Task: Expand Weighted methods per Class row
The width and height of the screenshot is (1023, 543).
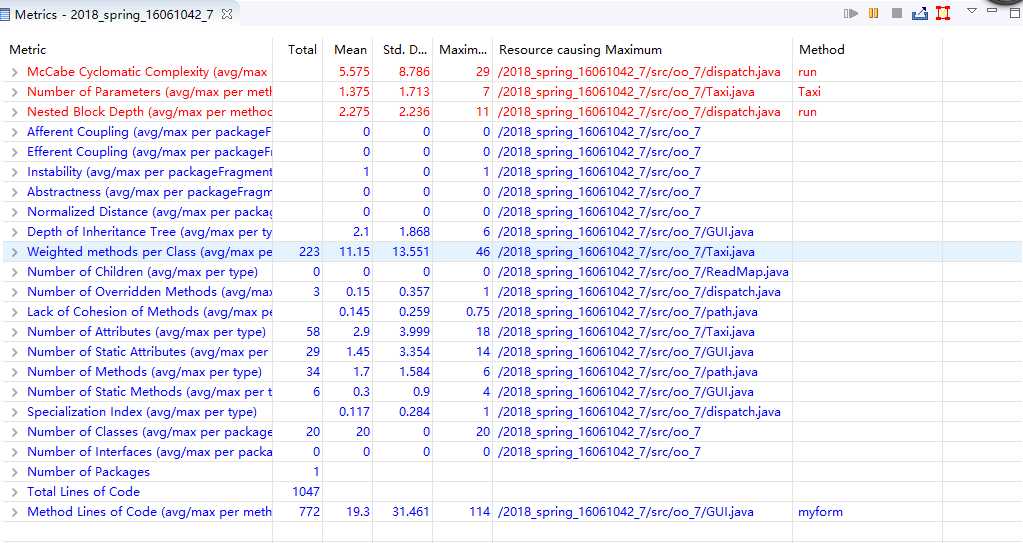Action: 14,253
